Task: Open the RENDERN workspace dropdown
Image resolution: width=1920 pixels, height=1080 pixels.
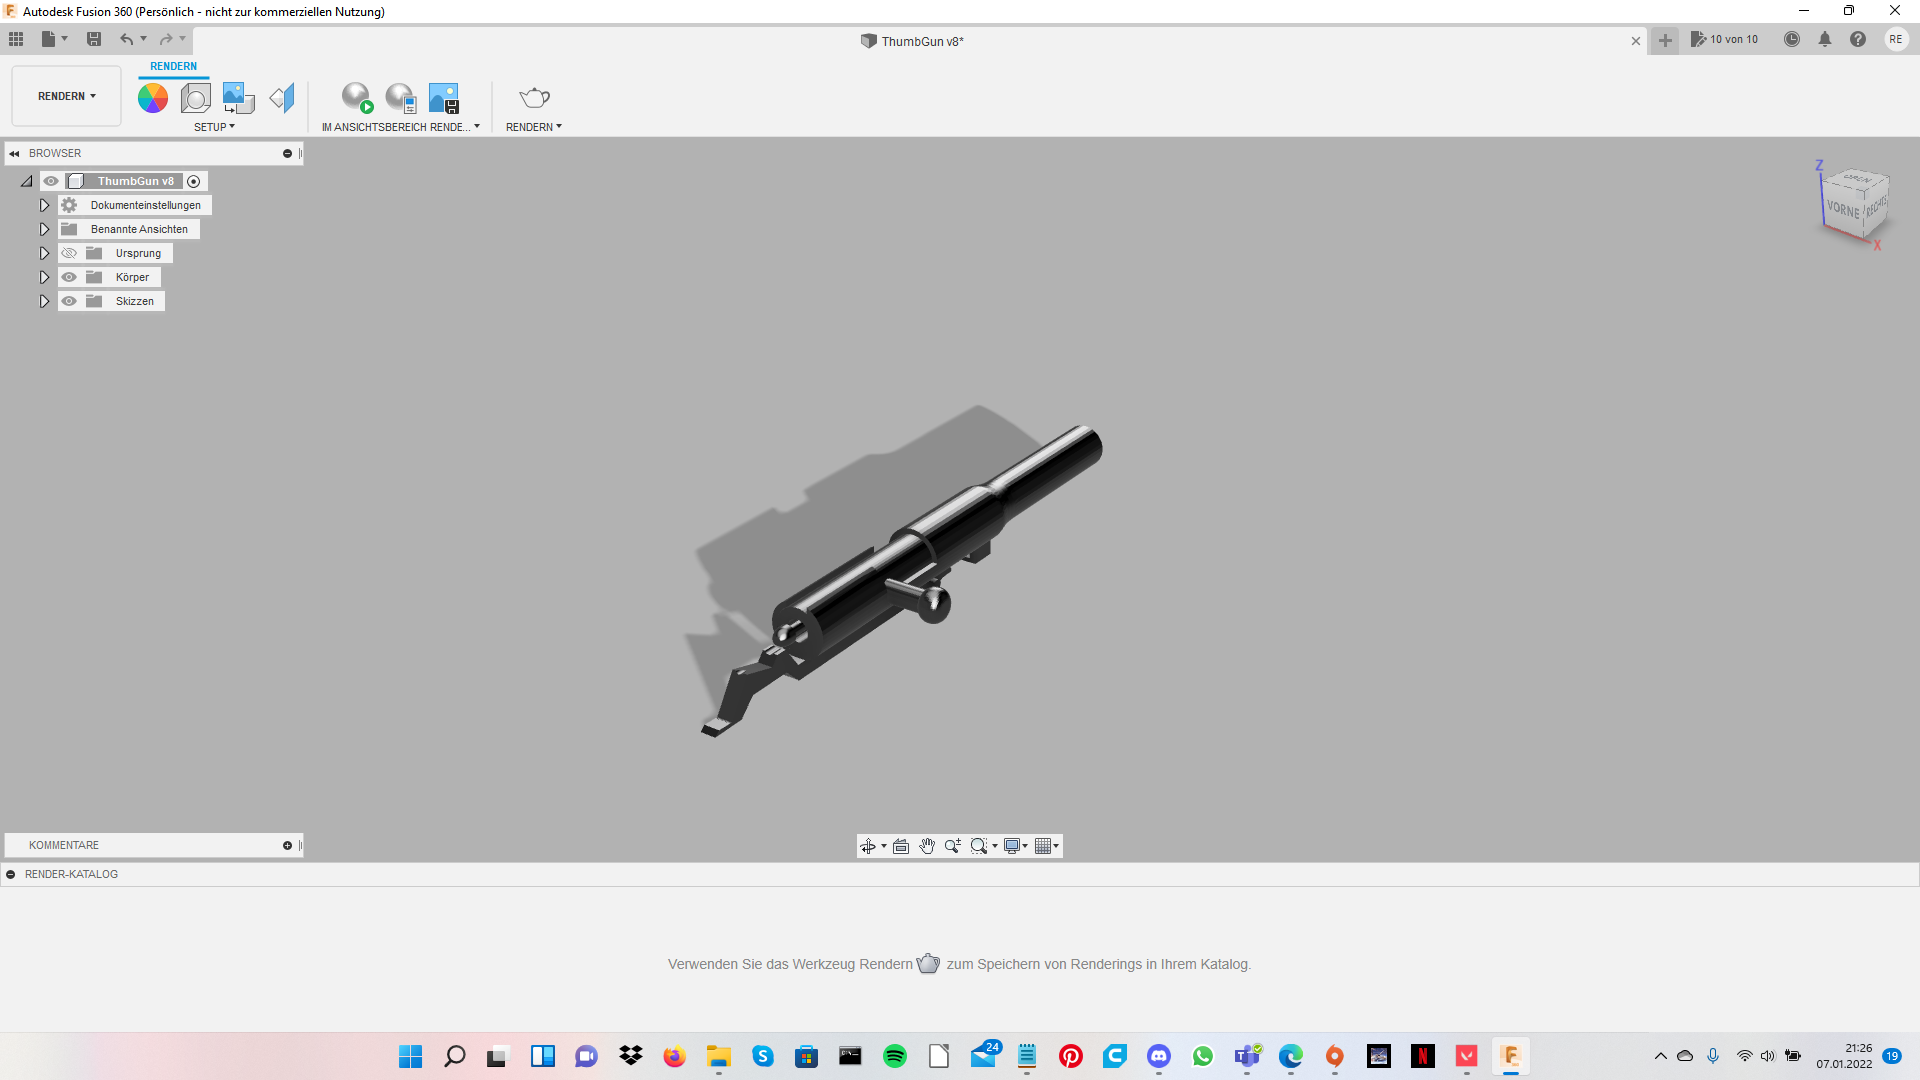Action: [x=67, y=96]
